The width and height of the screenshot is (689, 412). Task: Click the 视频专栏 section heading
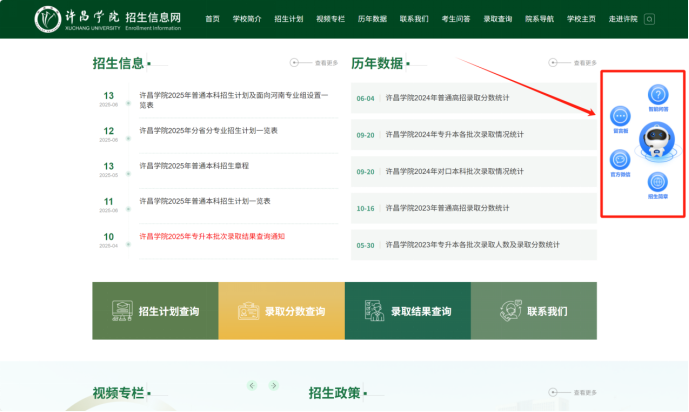pos(118,393)
